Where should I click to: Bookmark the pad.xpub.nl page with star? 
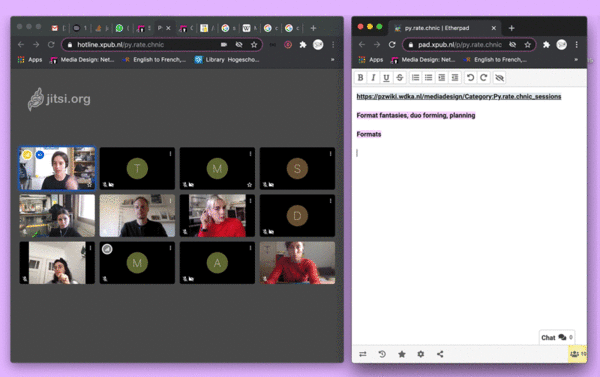[528, 45]
